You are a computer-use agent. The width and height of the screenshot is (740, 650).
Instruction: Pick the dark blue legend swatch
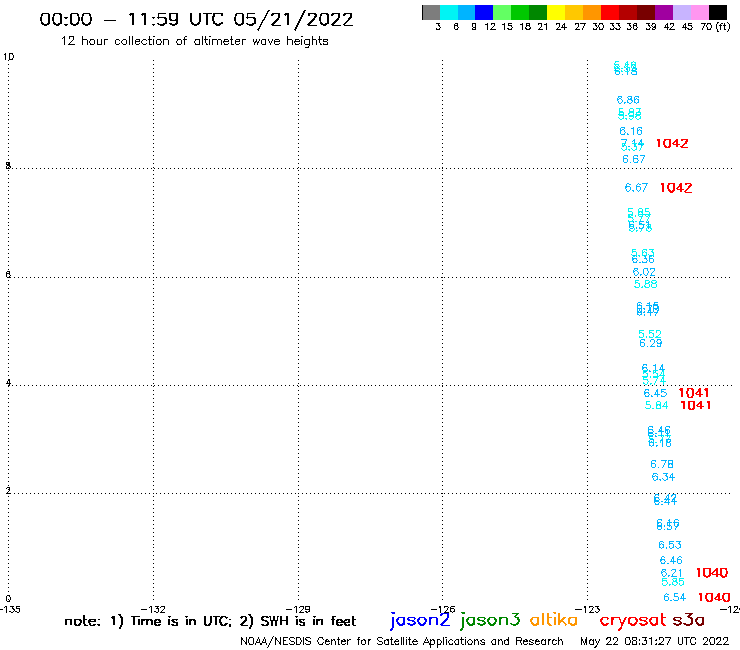pos(484,12)
